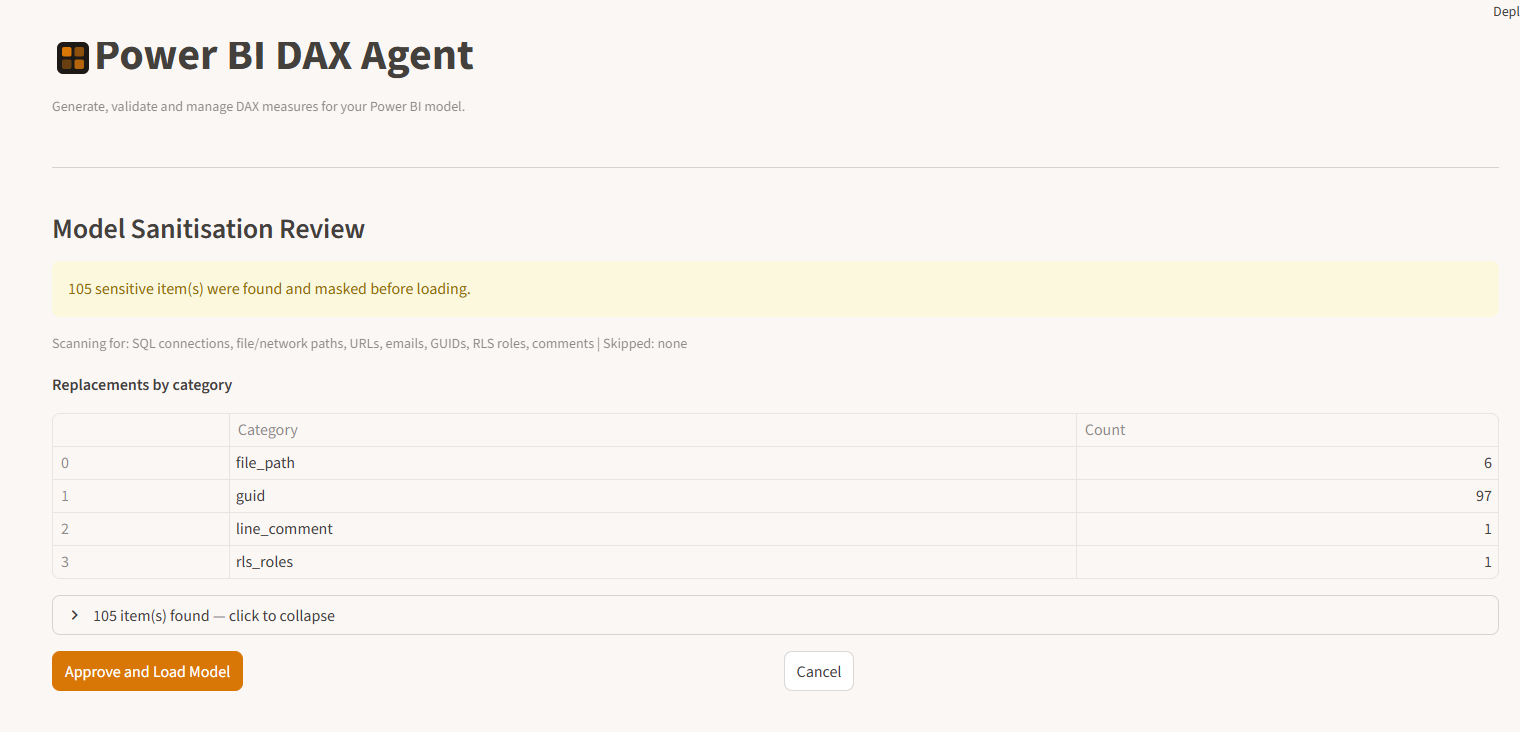The width and height of the screenshot is (1520, 732).
Task: Click the 'Scanning for' caption text
Action: tap(369, 344)
